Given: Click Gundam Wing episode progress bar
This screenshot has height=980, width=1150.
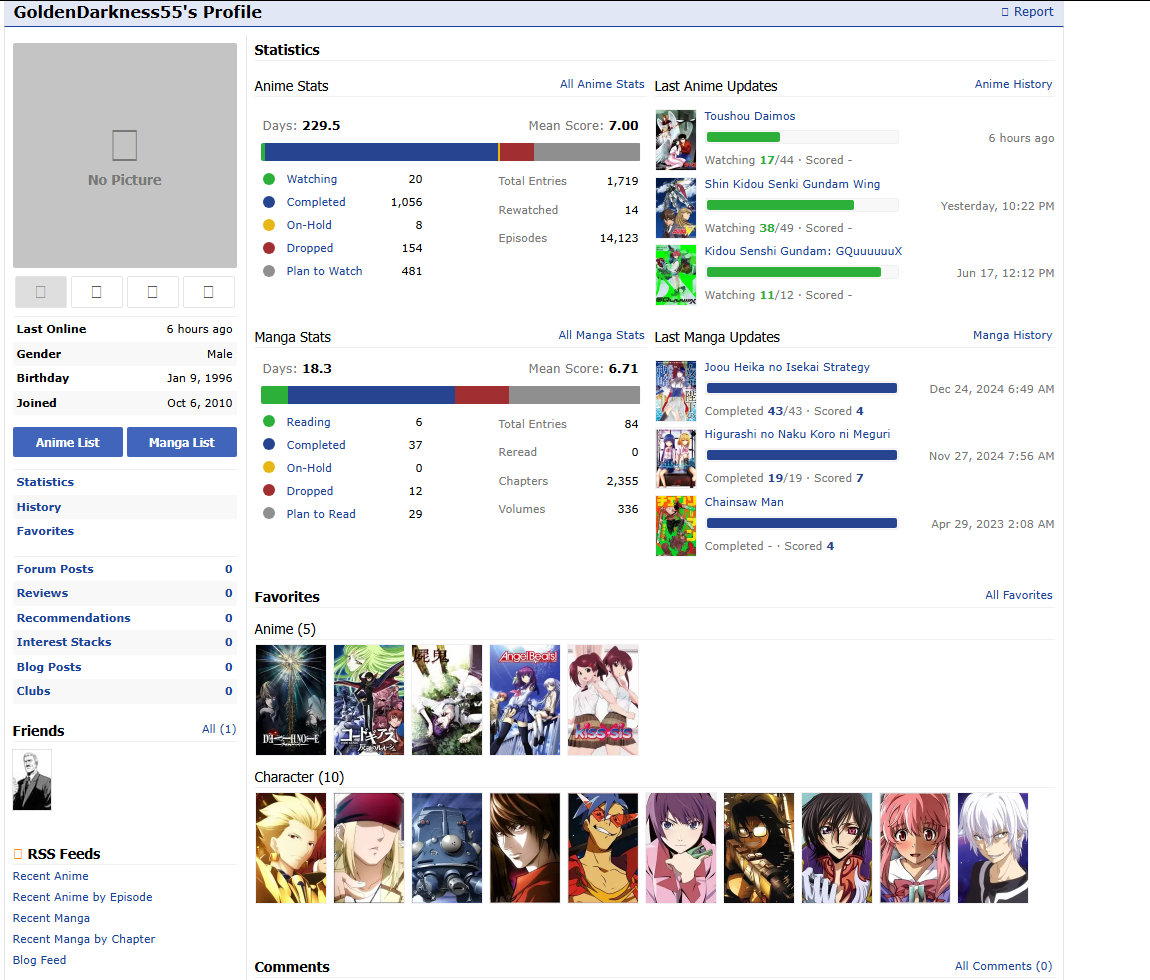Looking at the screenshot, I should (x=802, y=205).
